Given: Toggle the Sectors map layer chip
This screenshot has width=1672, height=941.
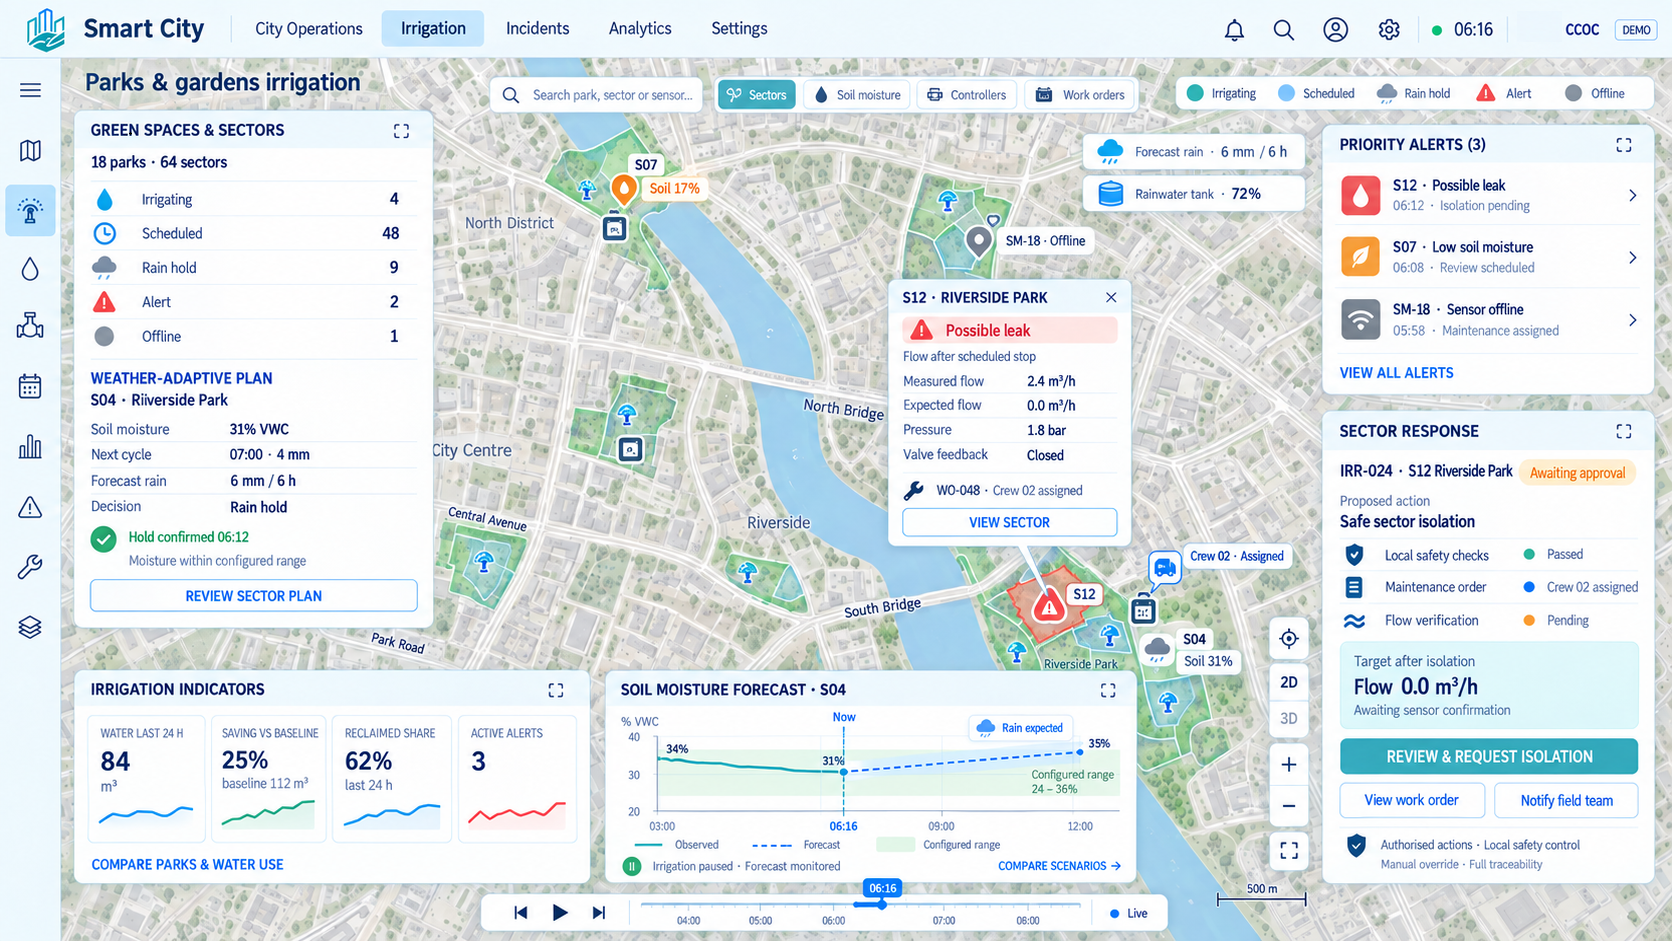Looking at the screenshot, I should (757, 95).
